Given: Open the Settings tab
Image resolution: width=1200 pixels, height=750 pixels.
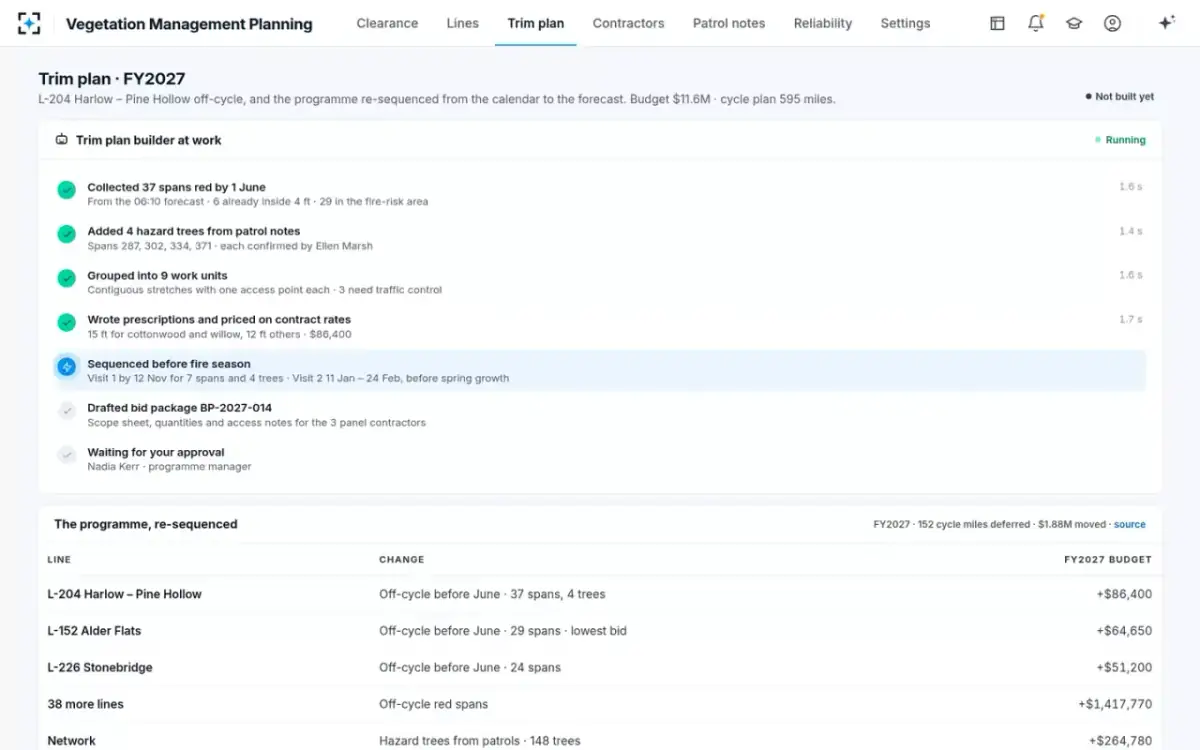Looking at the screenshot, I should pyautogui.click(x=905, y=23).
